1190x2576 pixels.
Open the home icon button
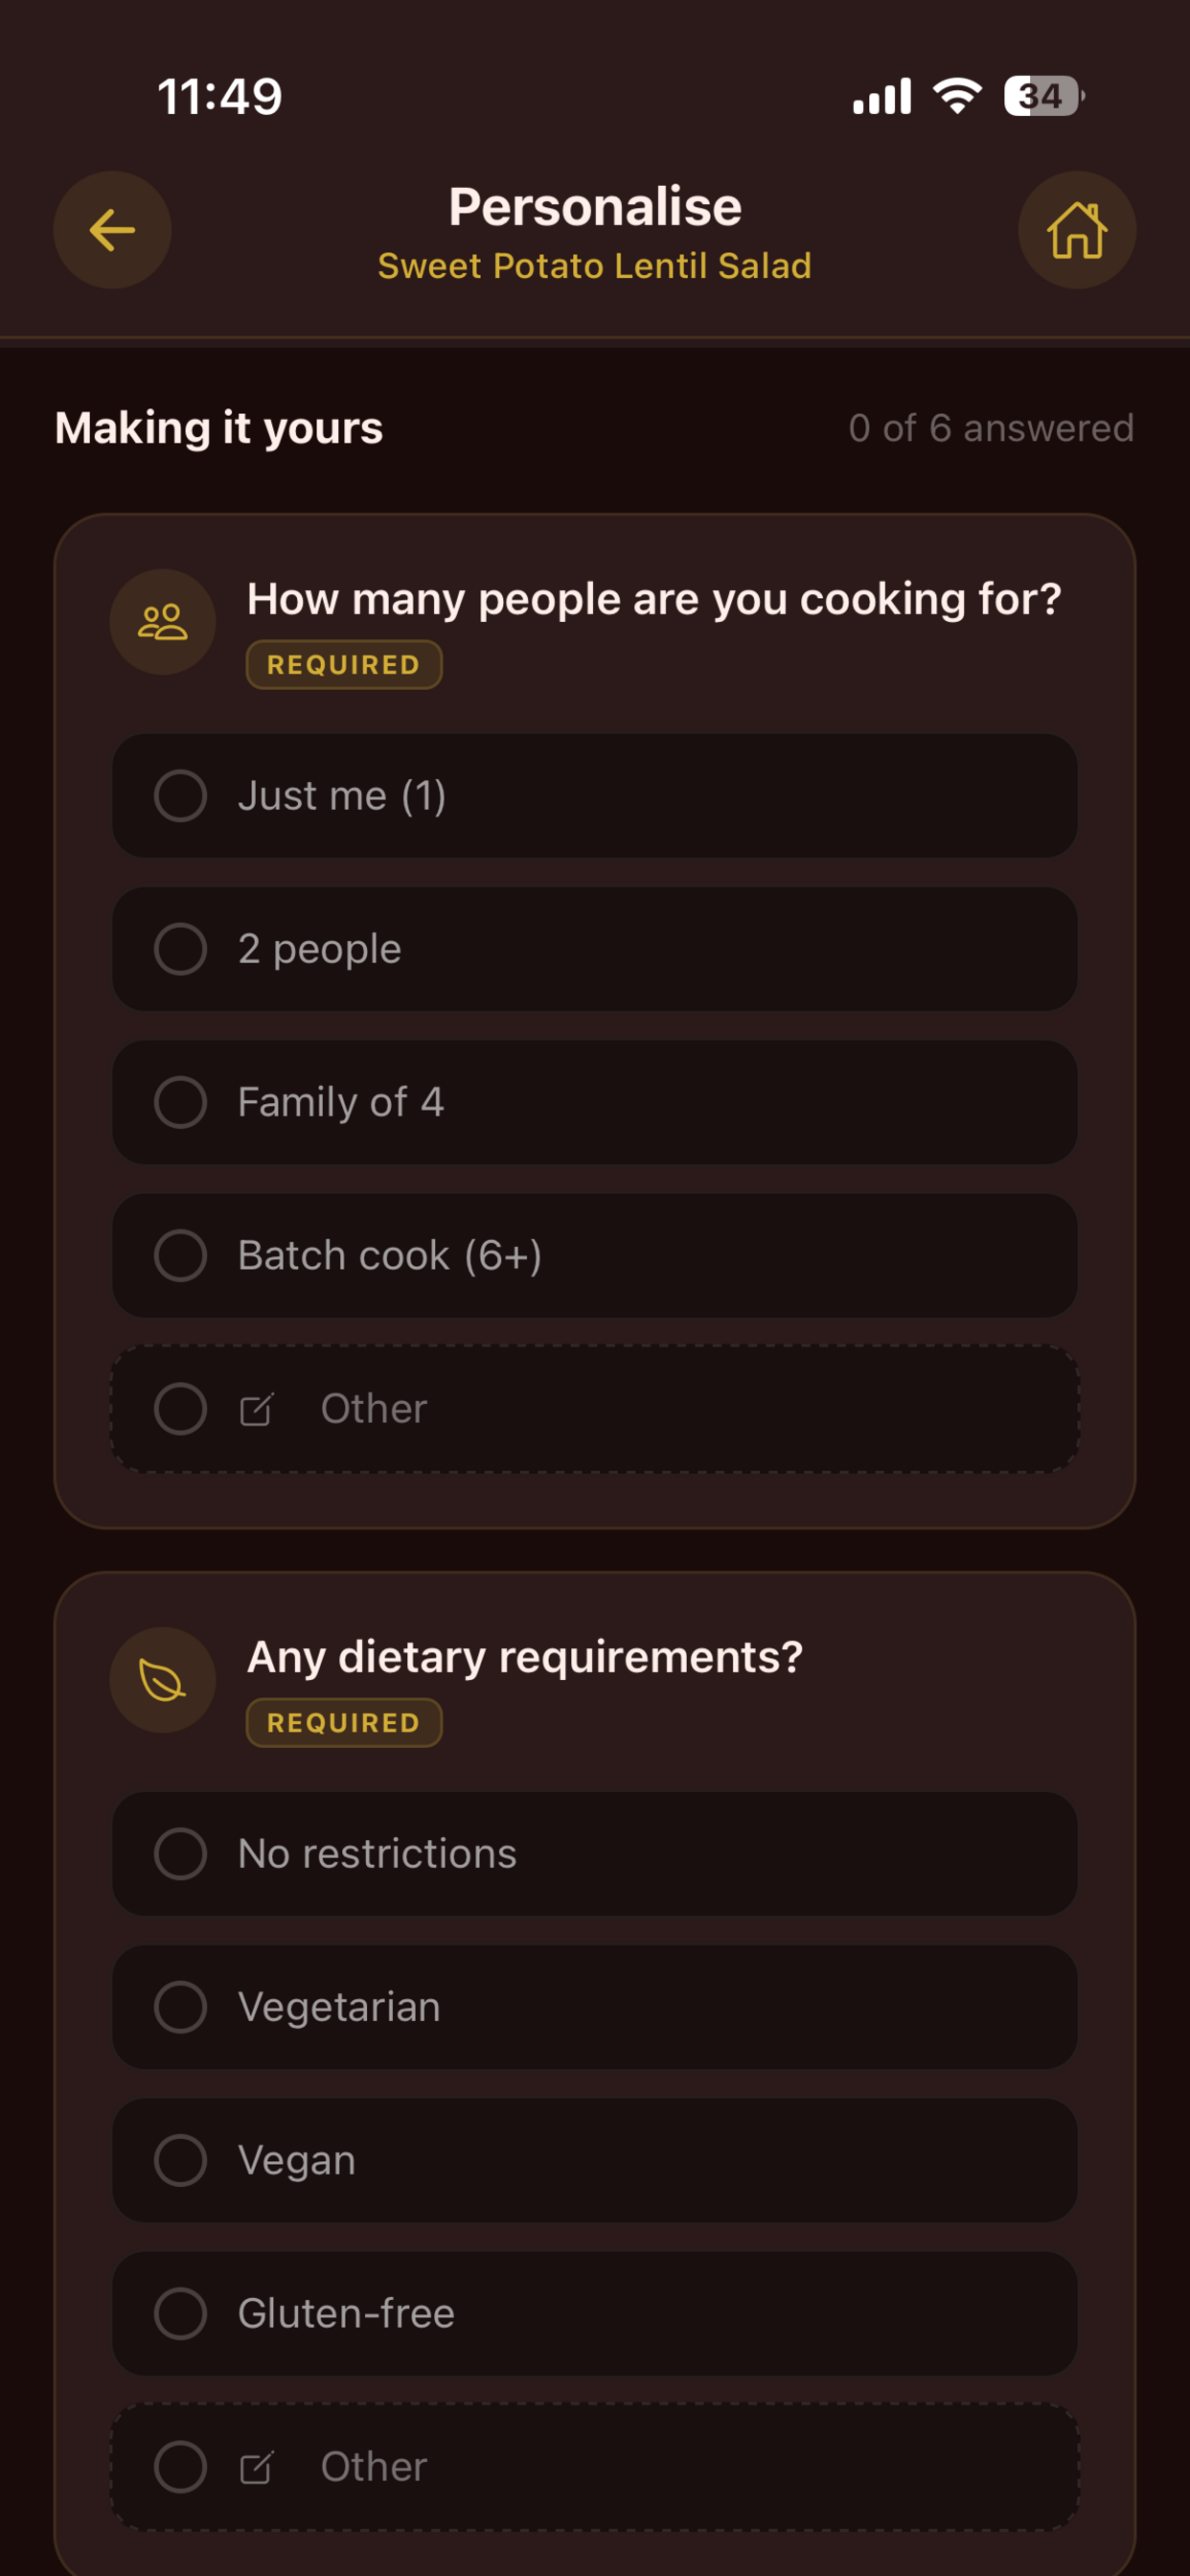coord(1077,230)
